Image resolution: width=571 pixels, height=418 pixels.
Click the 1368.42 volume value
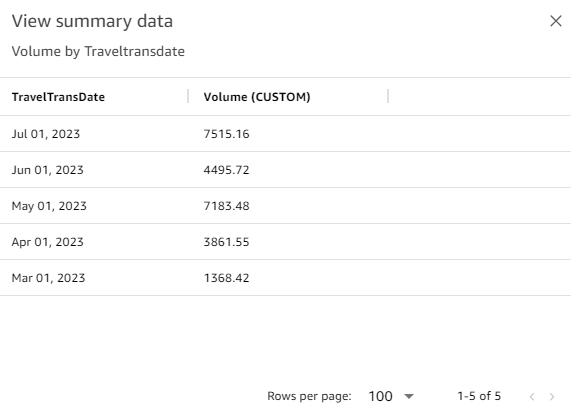227,278
